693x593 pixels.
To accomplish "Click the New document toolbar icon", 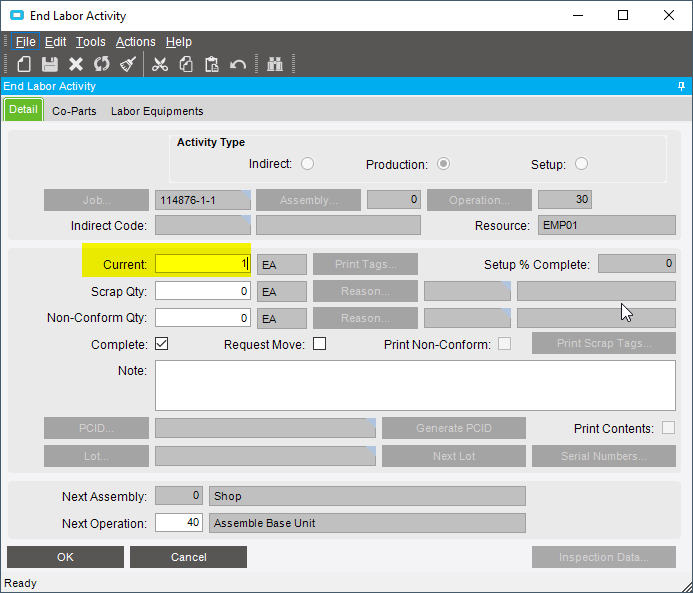I will (x=24, y=65).
